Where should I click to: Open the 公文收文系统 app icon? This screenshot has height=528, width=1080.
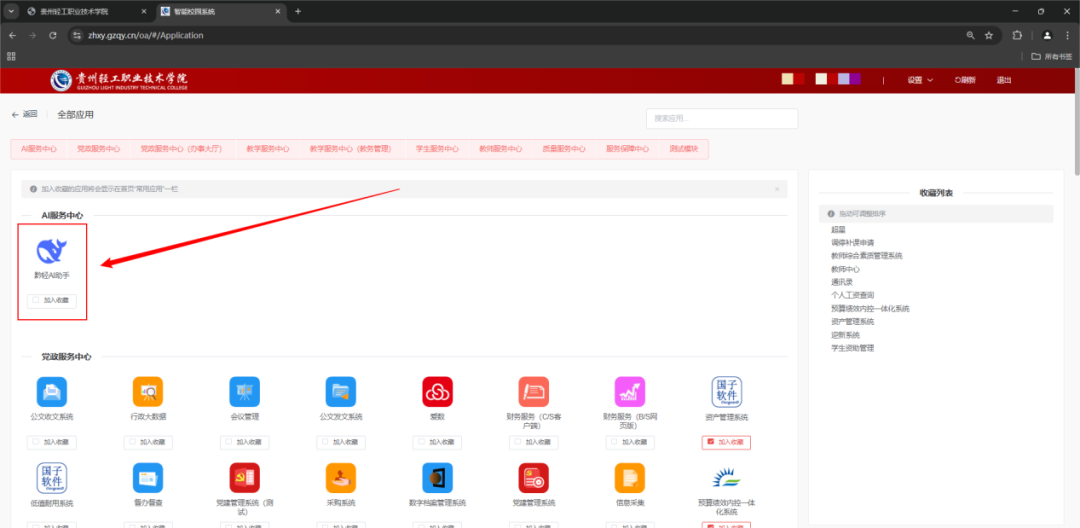52,392
